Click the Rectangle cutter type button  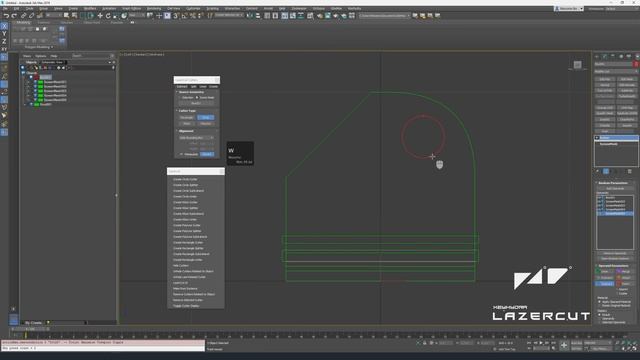pos(187,118)
